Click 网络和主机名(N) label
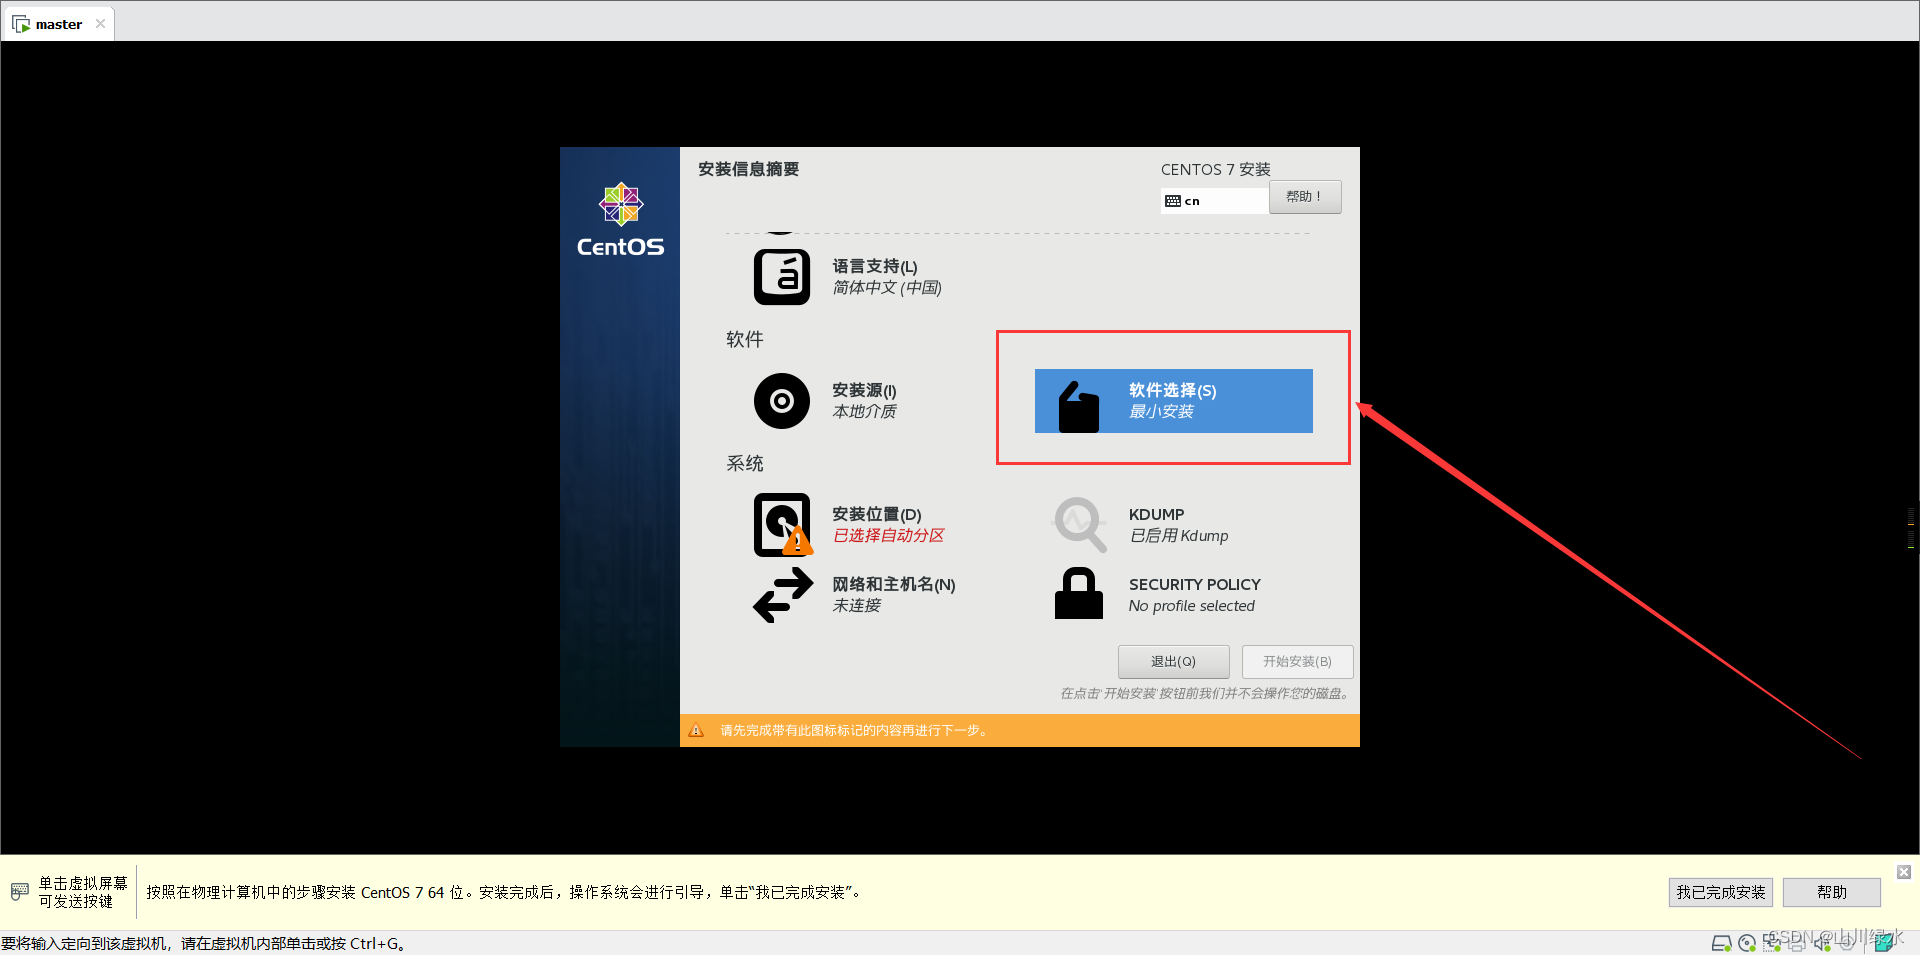The image size is (1920, 955). (x=894, y=584)
